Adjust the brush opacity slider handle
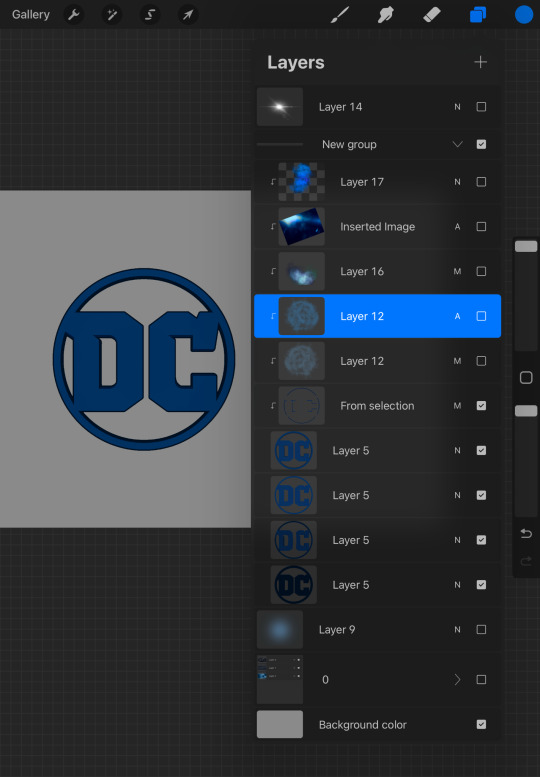Image resolution: width=540 pixels, height=777 pixels. 526,411
